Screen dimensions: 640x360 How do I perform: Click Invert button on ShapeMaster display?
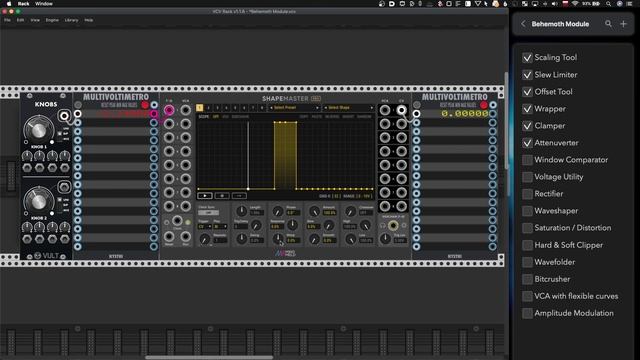click(348, 117)
